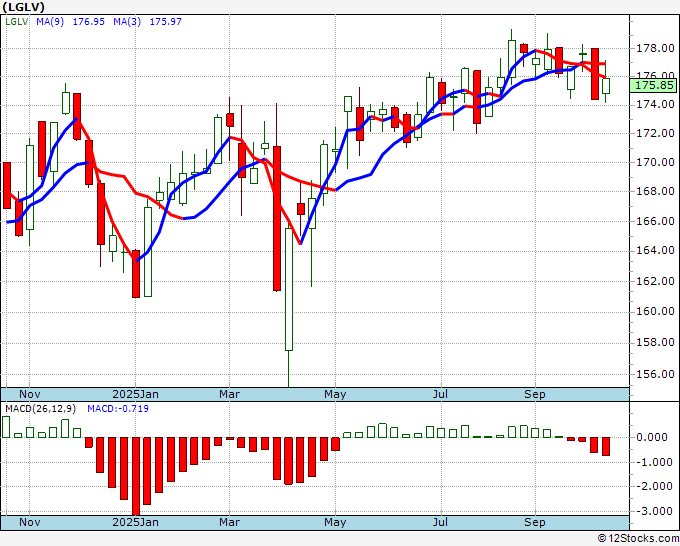Click the 168.00 price axis label
This screenshot has height=546, width=680.
[x=655, y=191]
